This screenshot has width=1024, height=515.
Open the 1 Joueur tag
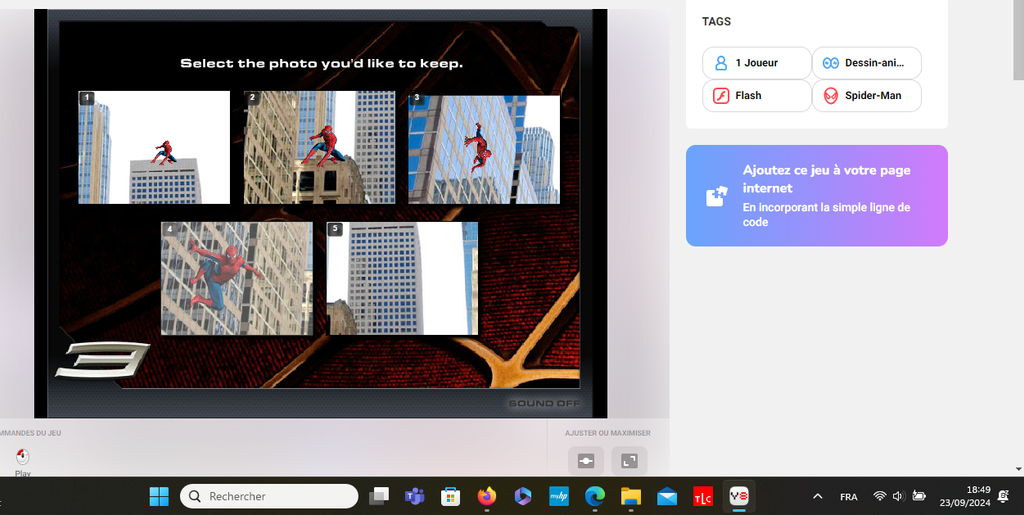[x=756, y=63]
